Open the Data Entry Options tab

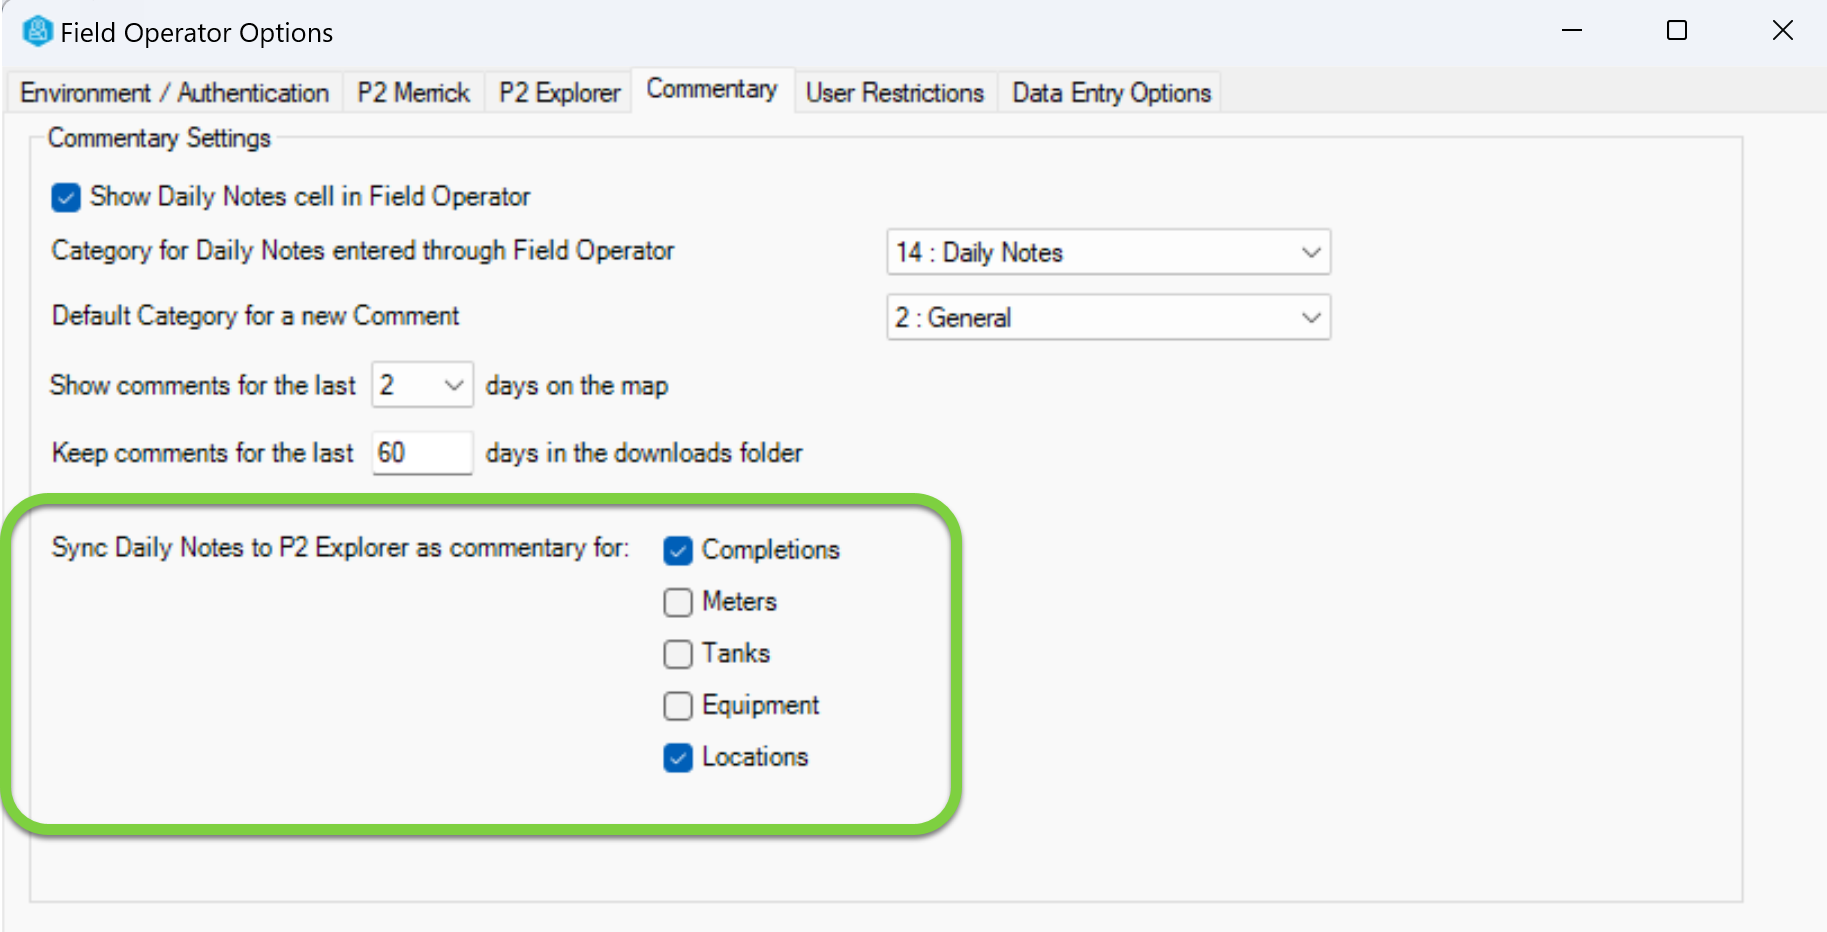click(x=1111, y=93)
